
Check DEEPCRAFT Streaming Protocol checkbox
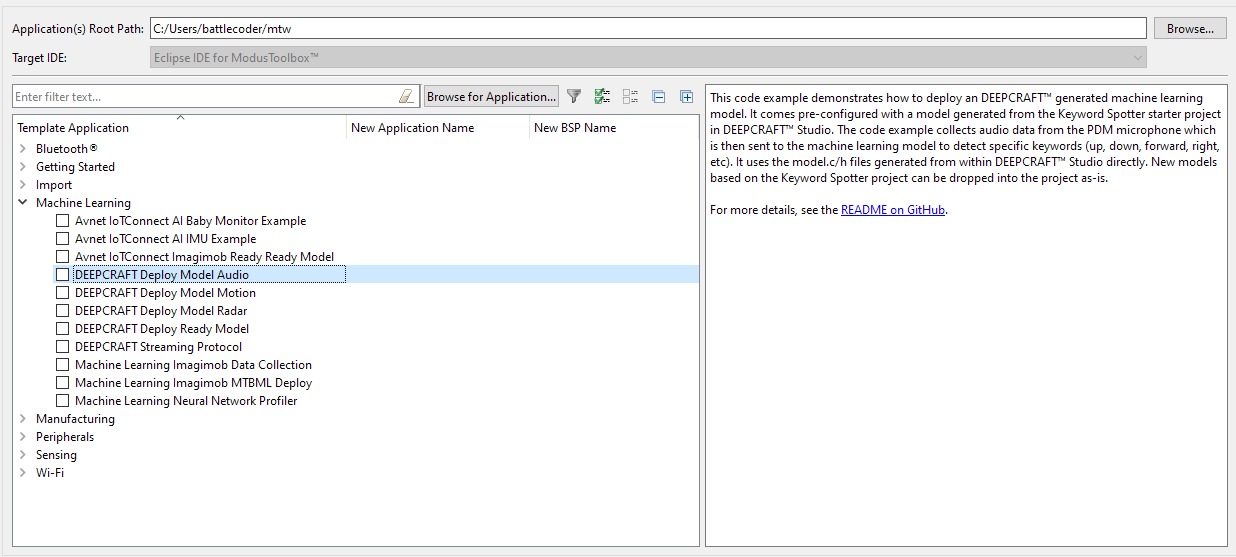63,347
